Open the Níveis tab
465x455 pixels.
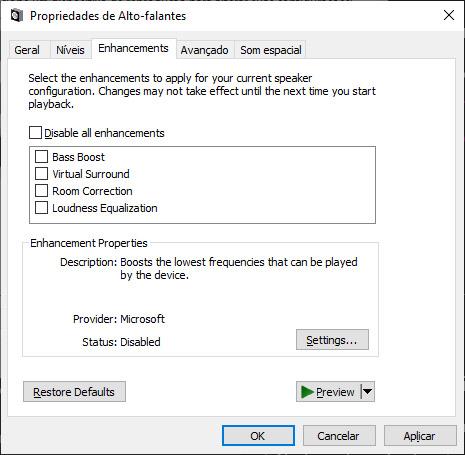(x=70, y=50)
